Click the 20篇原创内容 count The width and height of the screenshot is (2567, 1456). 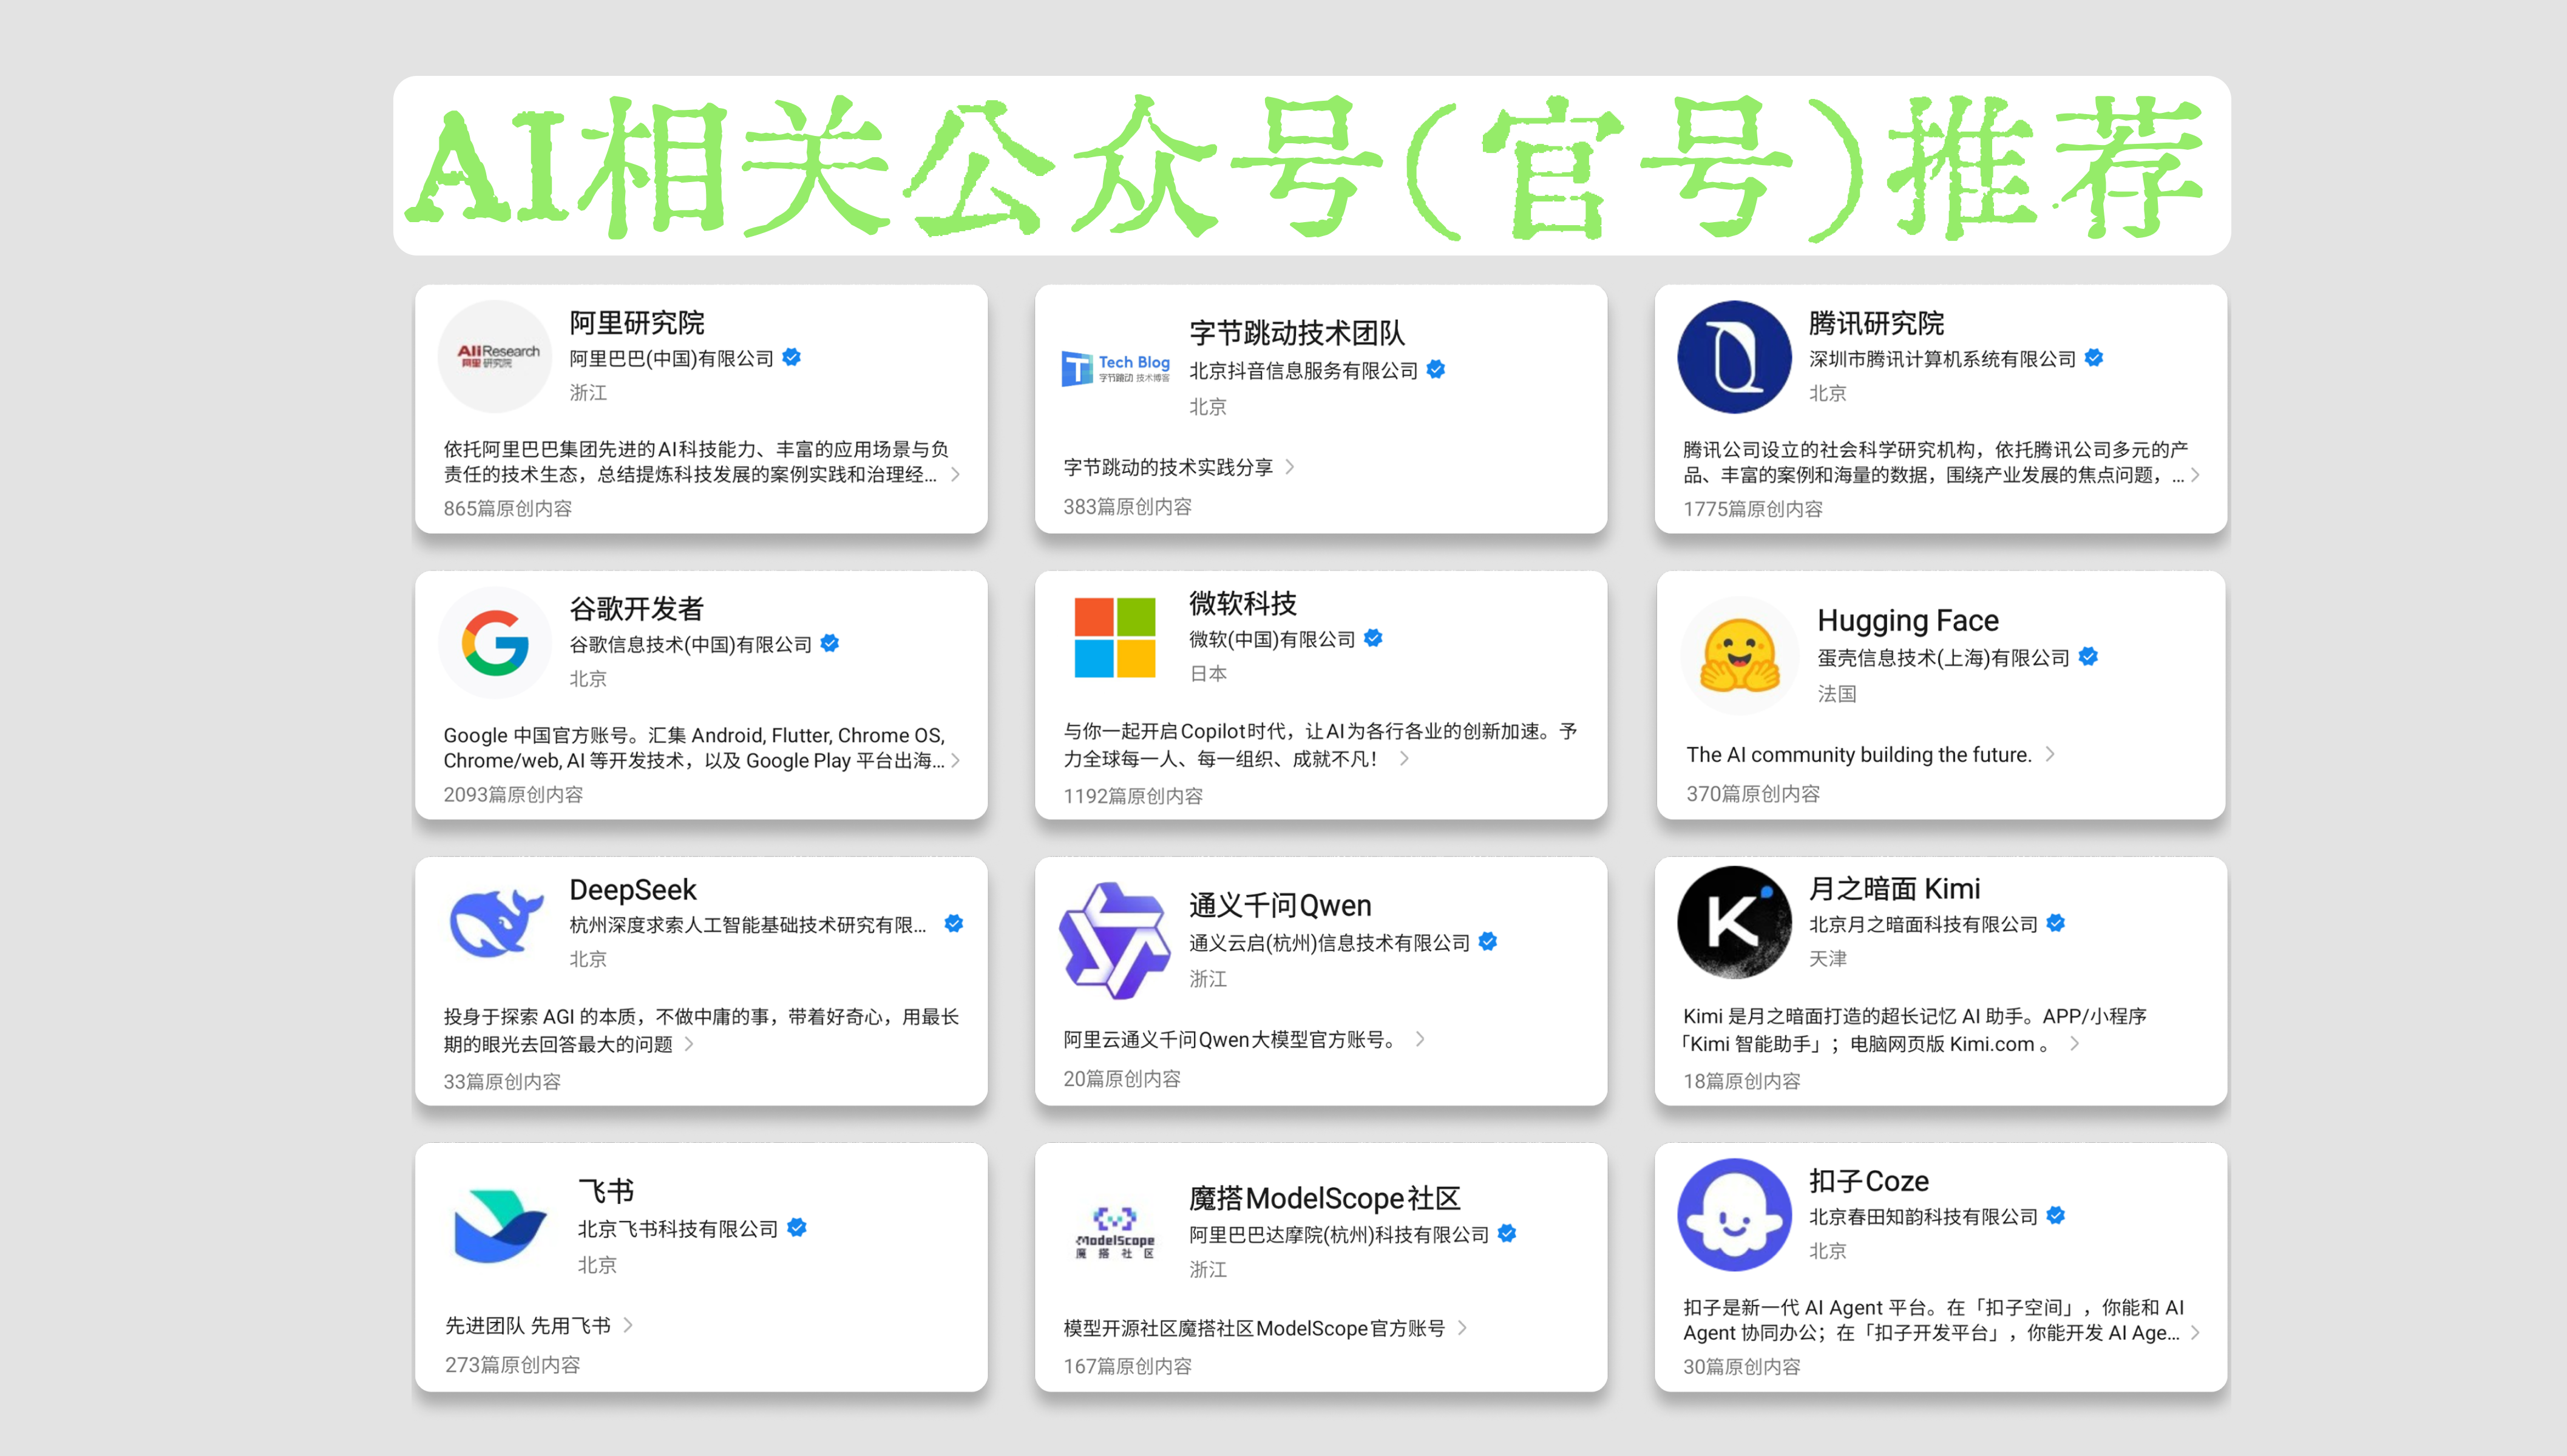1122,1078
